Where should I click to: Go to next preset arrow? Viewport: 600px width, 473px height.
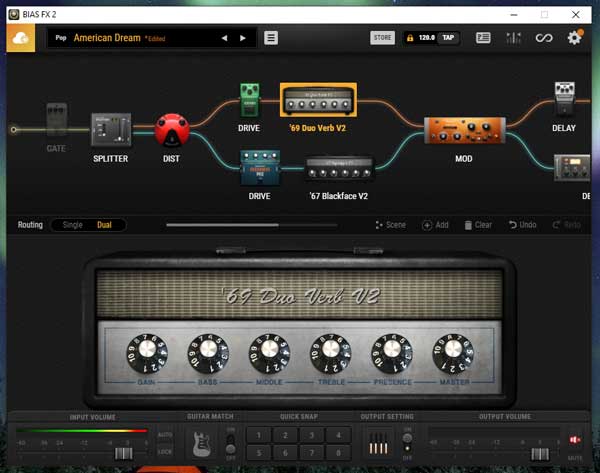[x=243, y=38]
